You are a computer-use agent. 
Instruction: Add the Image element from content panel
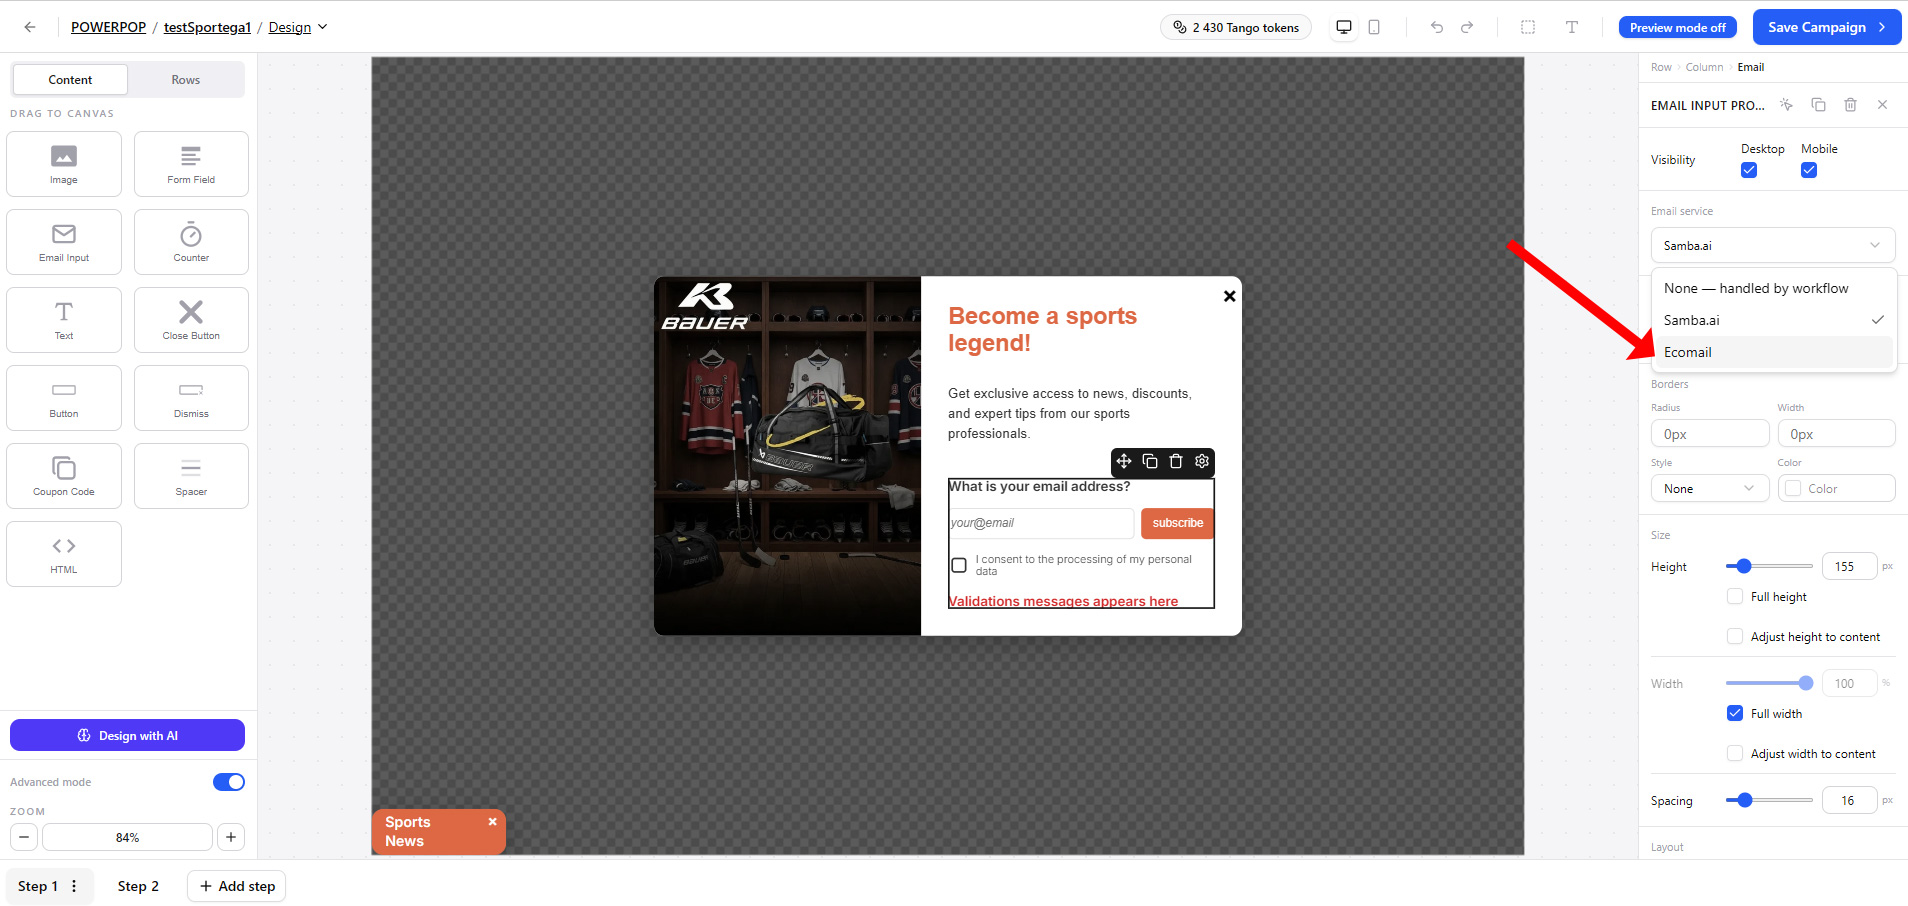pyautogui.click(x=64, y=164)
